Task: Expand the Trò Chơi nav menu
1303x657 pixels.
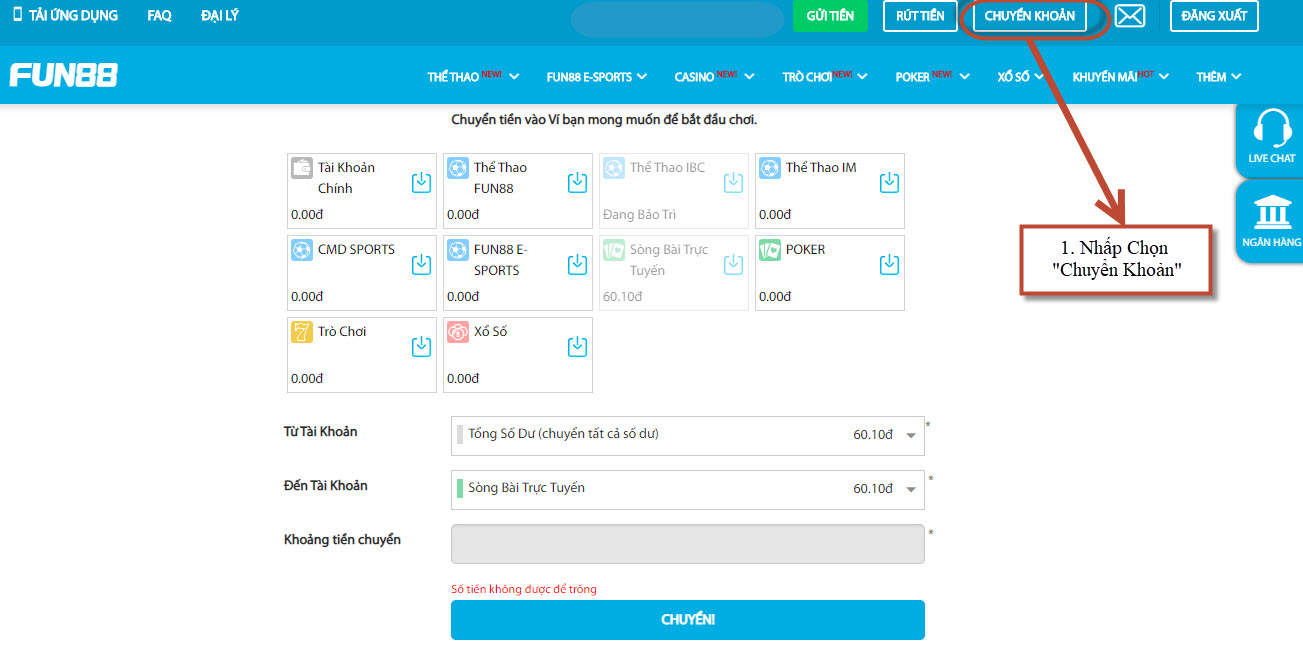Action: (825, 77)
